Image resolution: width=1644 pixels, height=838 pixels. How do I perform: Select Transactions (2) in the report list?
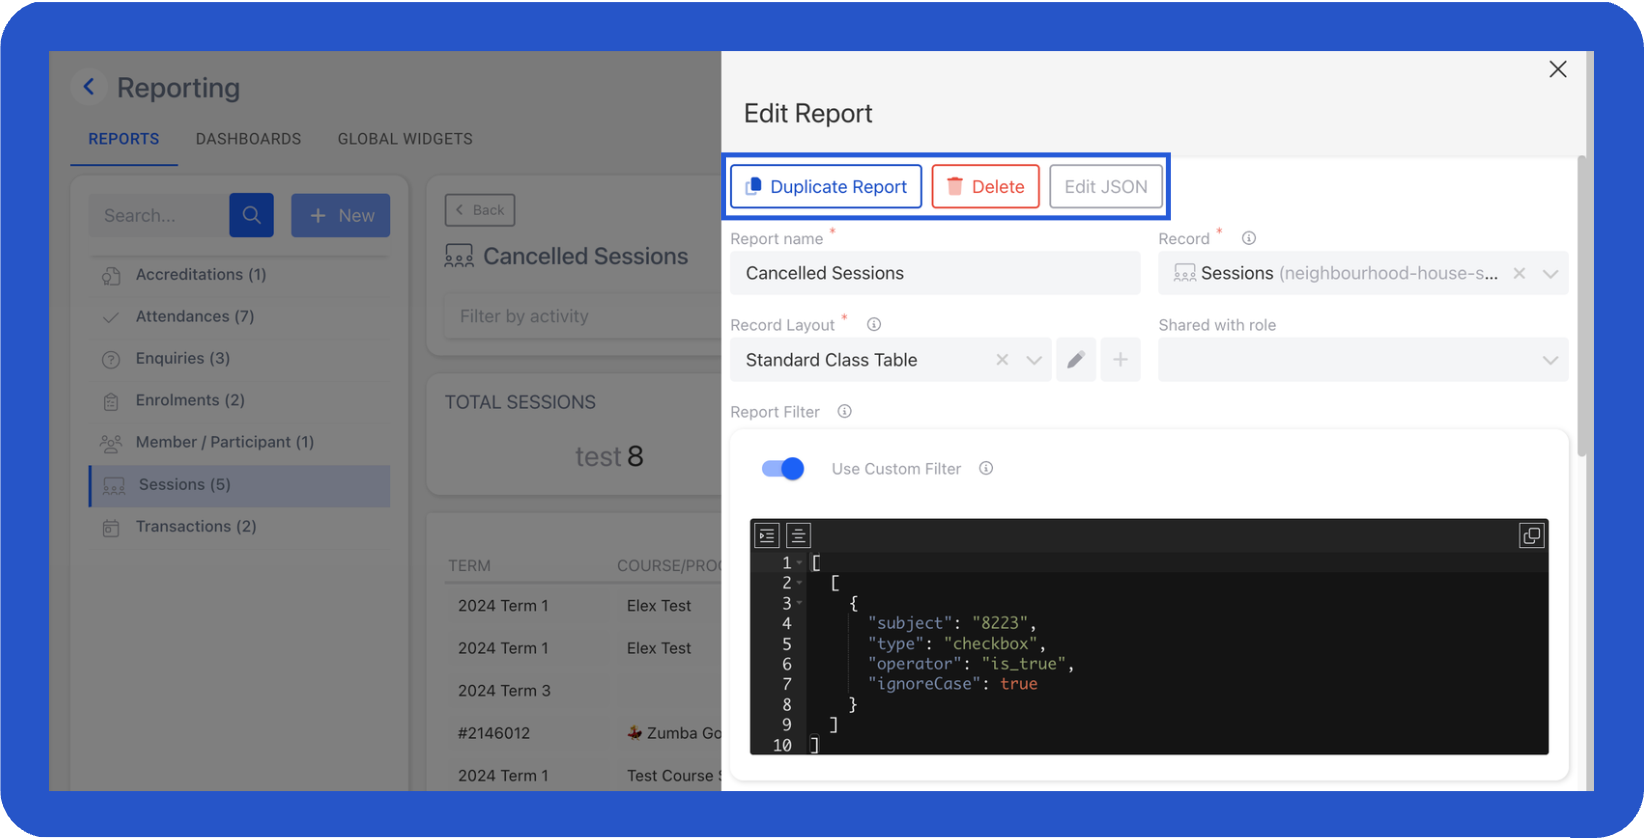tap(240, 527)
